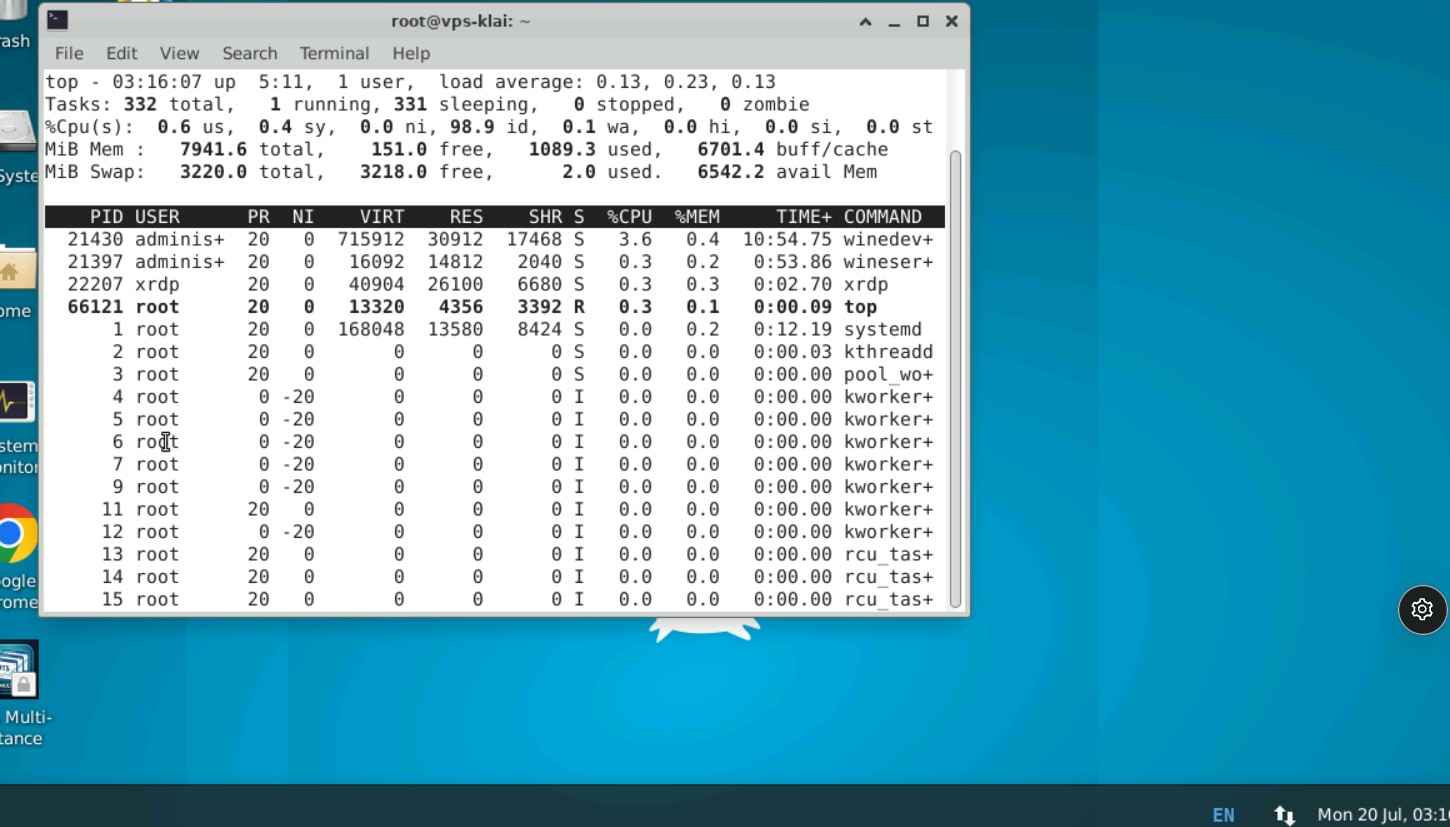The height and width of the screenshot is (827, 1450).
Task: Click PID 22207 in process list
Action: (x=95, y=285)
